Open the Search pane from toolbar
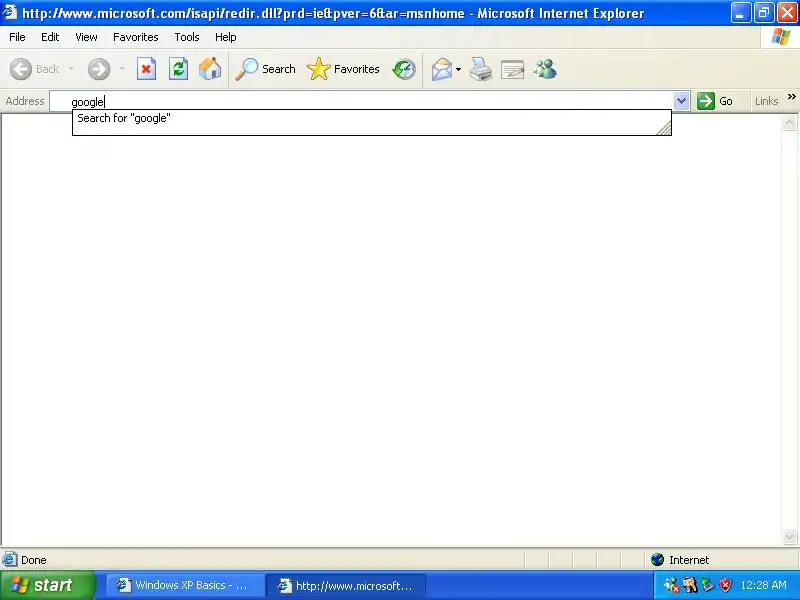 (265, 69)
